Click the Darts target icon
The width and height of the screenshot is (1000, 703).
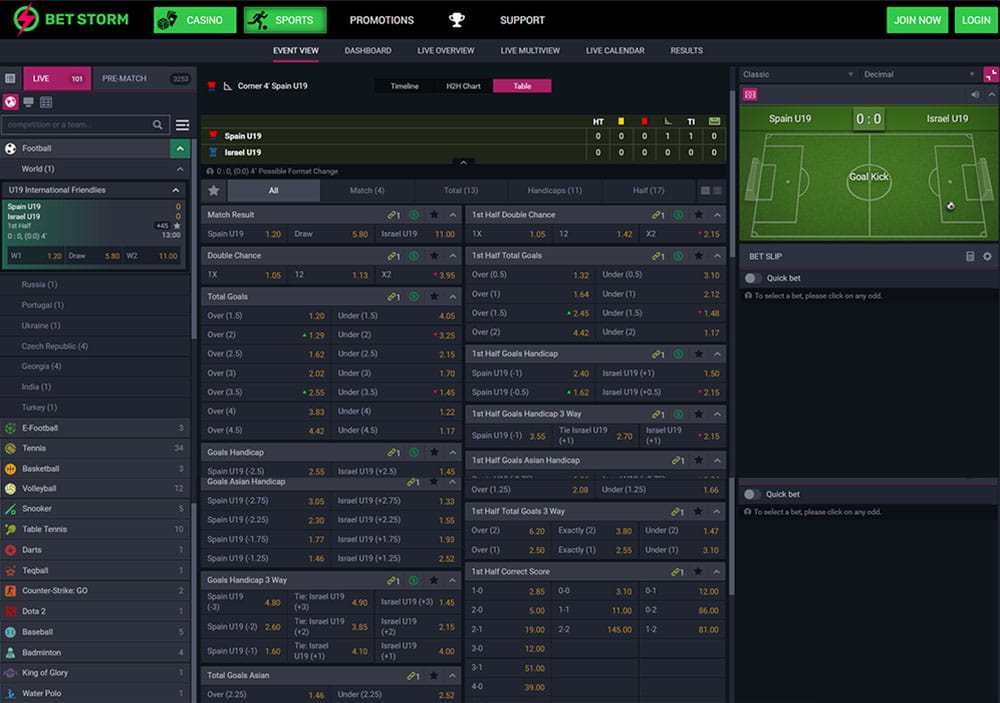click(11, 550)
